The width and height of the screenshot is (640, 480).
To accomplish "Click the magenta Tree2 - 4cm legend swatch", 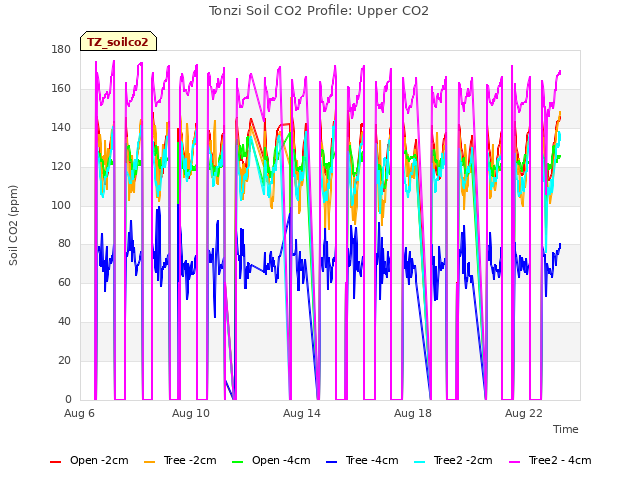I will point(515,462).
